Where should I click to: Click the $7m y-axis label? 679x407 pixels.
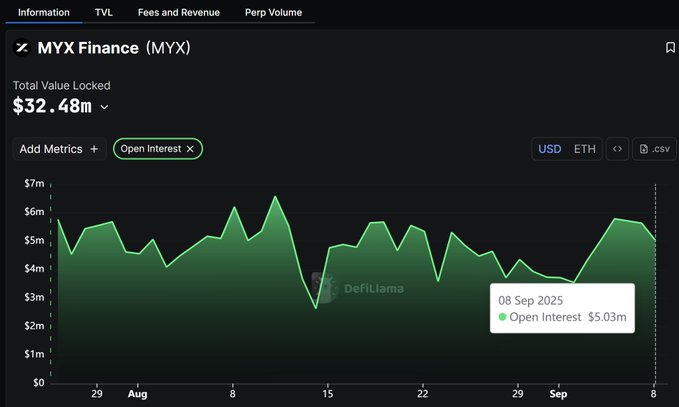point(34,183)
